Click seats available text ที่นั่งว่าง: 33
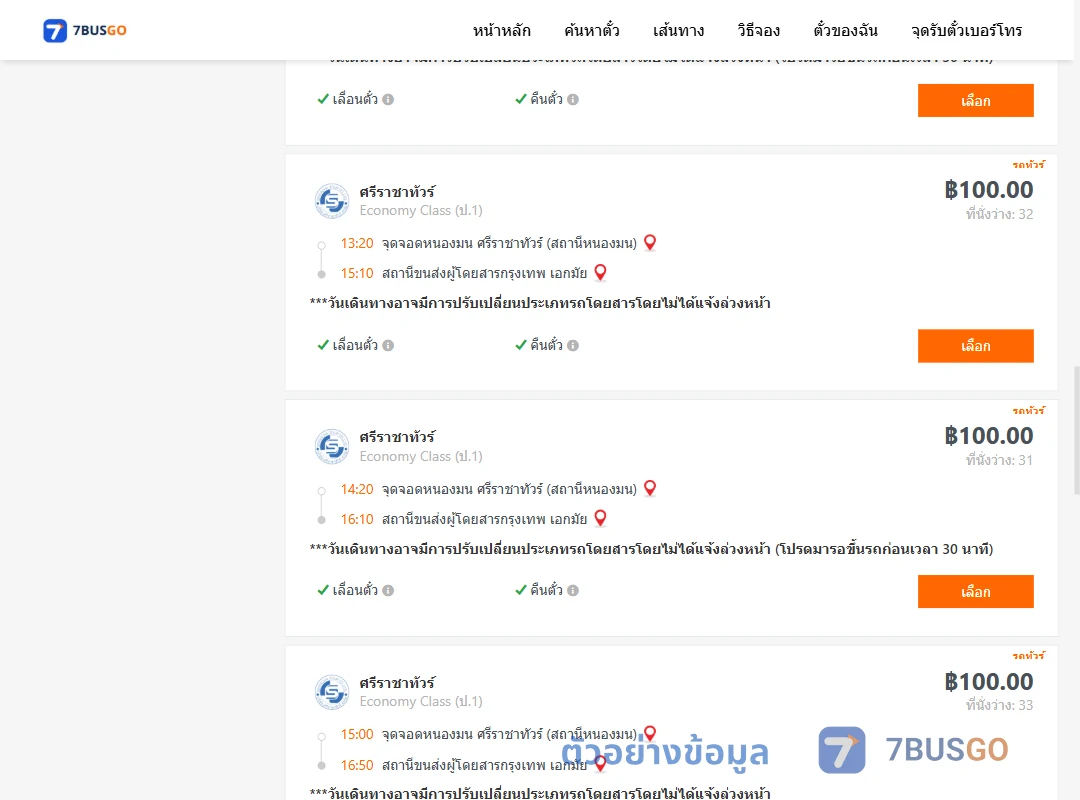This screenshot has height=800, width=1080. (999, 705)
